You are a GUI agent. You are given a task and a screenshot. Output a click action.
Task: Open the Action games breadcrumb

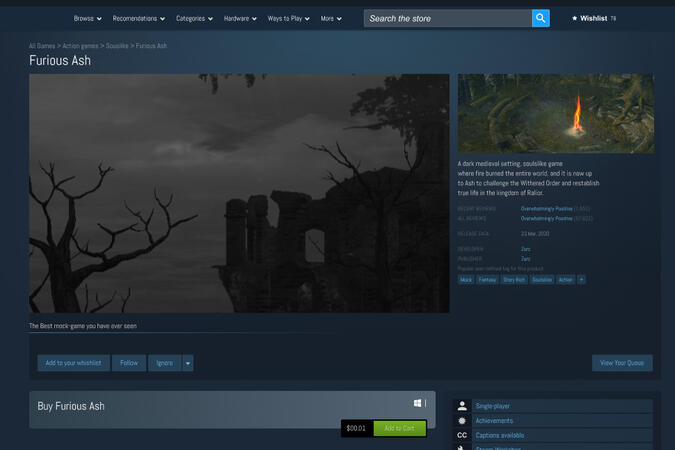[x=81, y=46]
